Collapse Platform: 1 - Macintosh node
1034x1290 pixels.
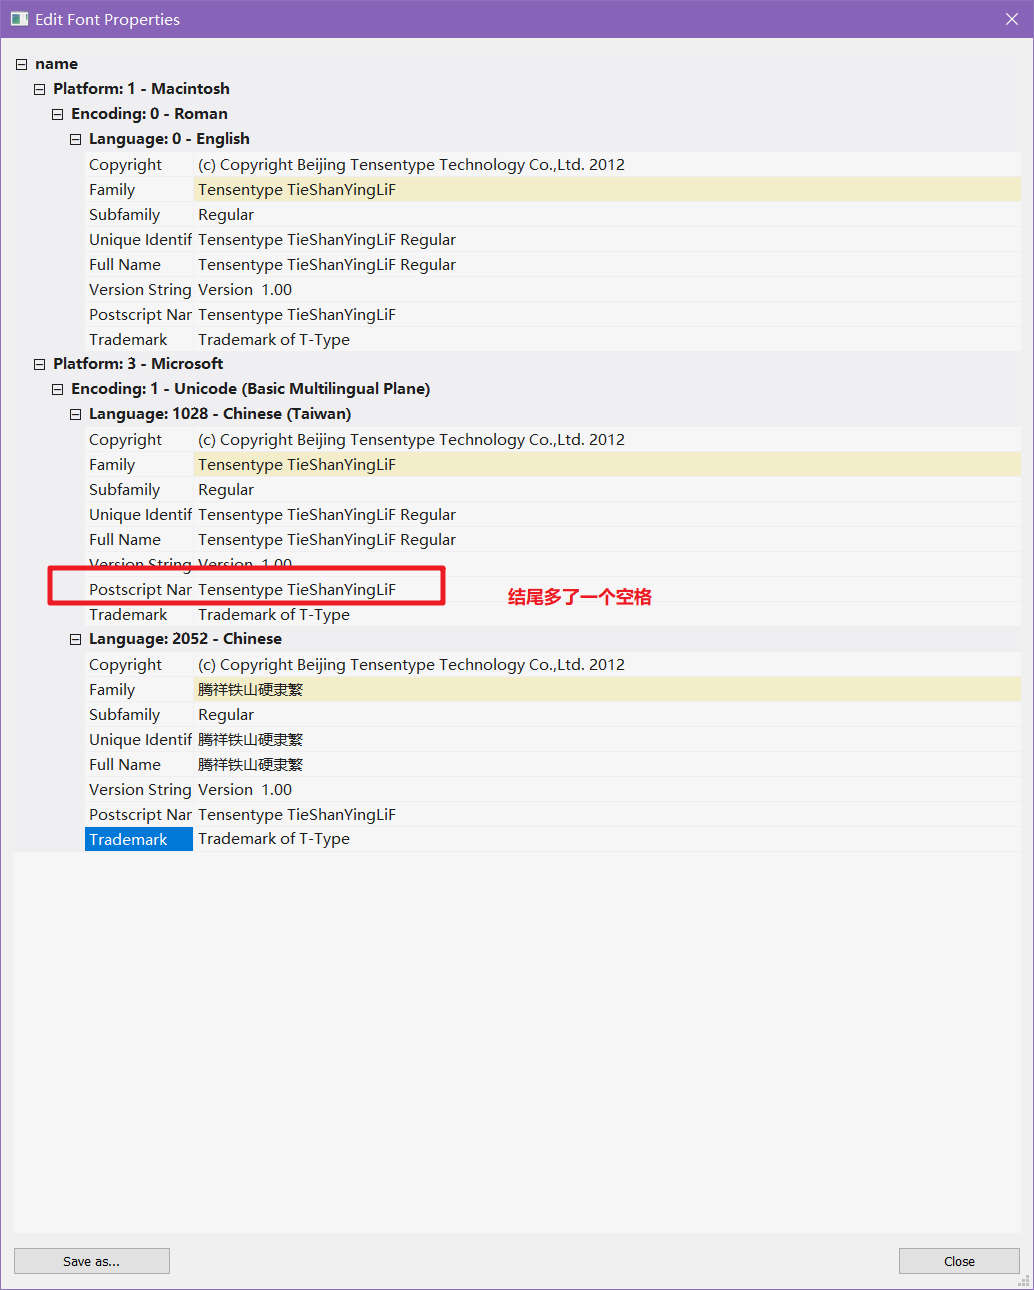click(x=39, y=89)
